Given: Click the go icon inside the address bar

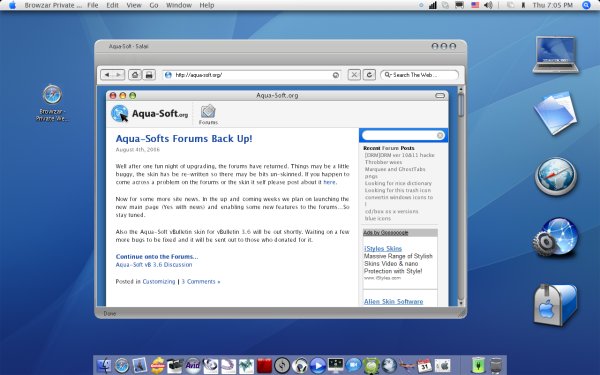Looking at the screenshot, I should coord(336,75).
